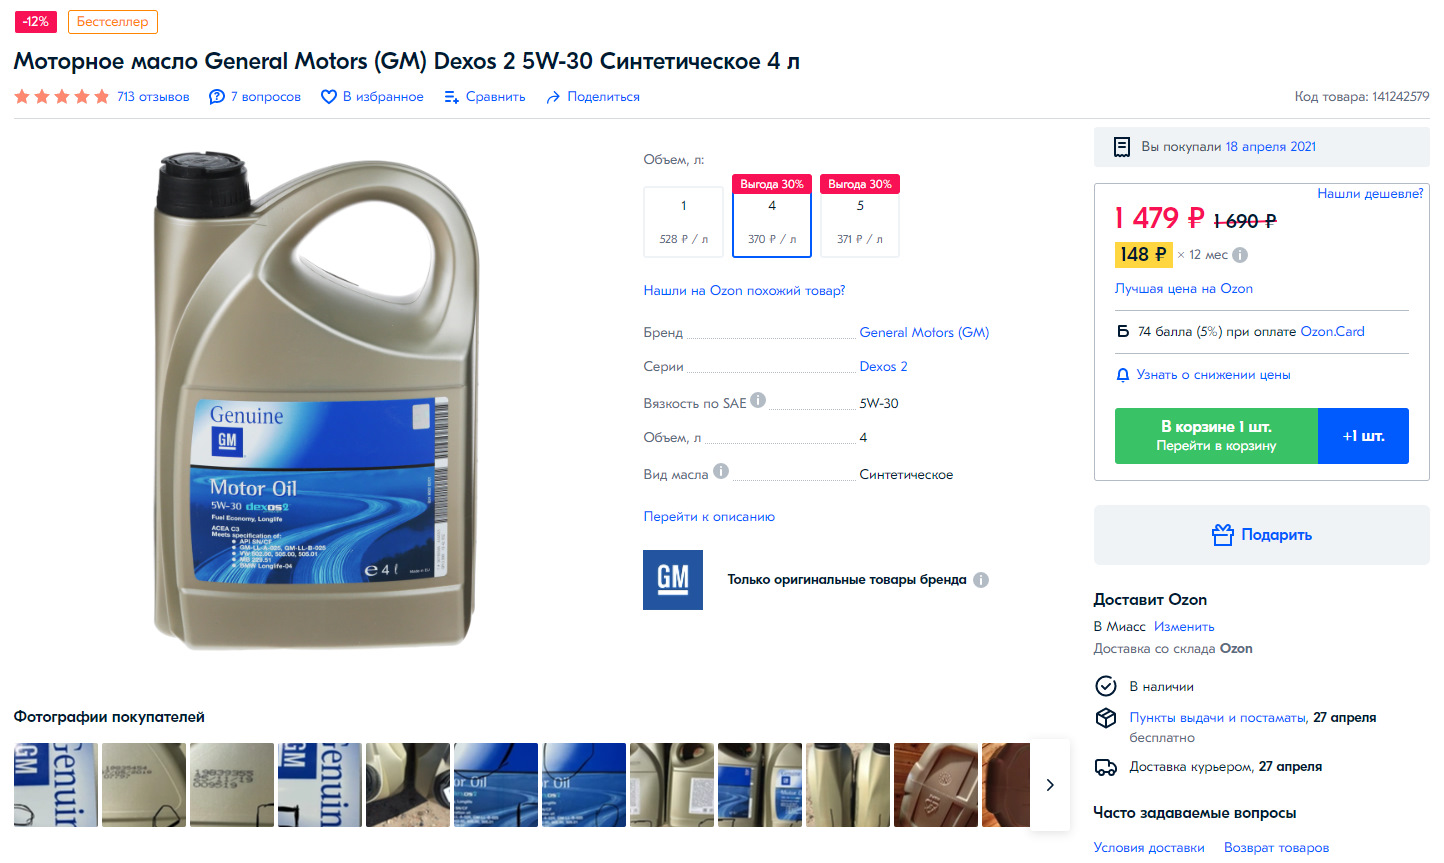
Task: Select the 5 liter volume option
Action: pos(859,222)
